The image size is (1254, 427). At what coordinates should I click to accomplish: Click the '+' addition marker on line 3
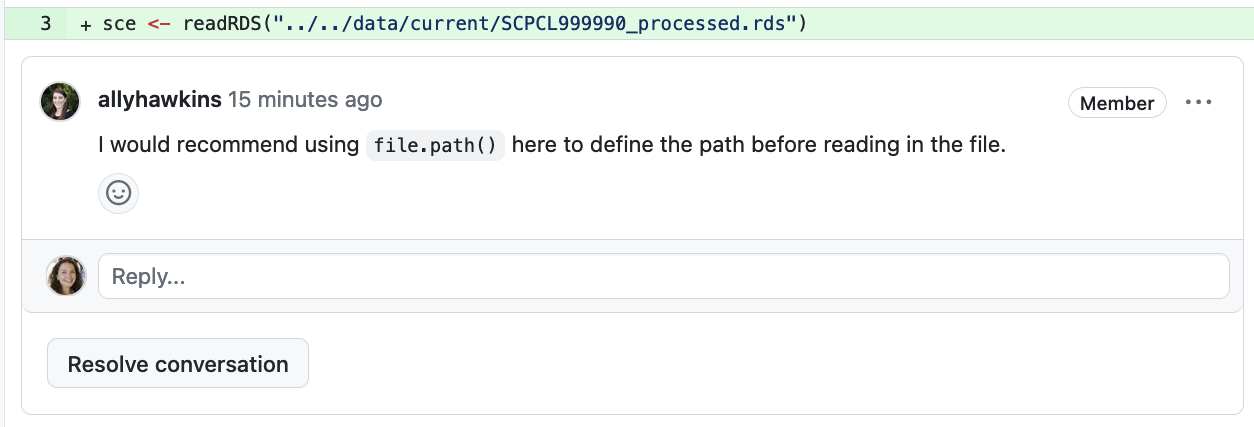point(84,23)
